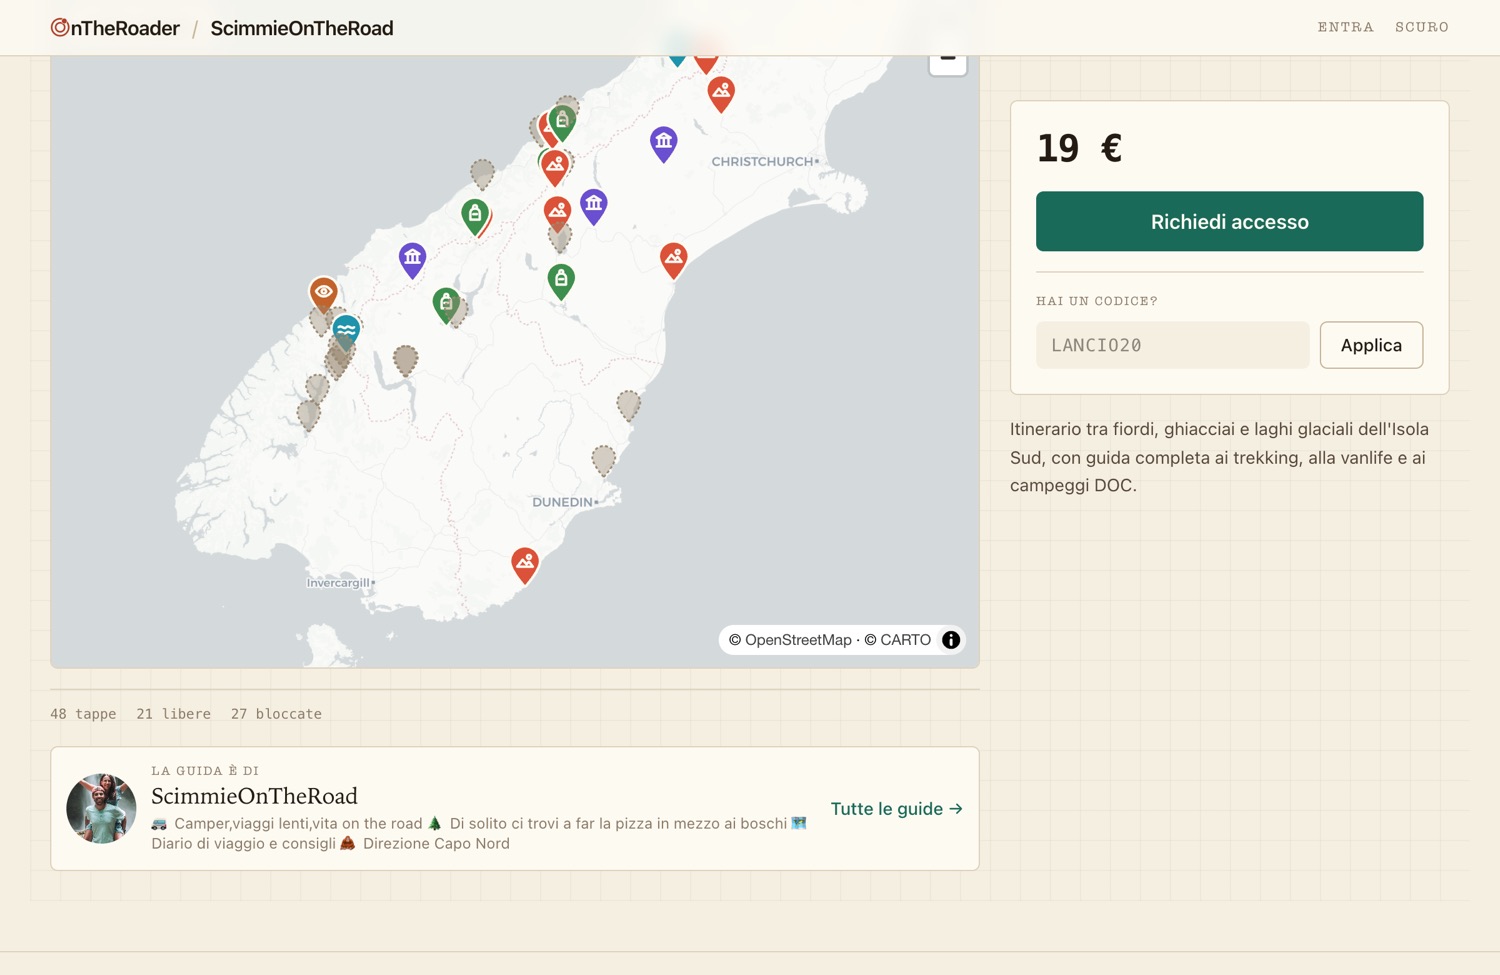Open the map attribution info icon
The image size is (1500, 975).
(951, 640)
